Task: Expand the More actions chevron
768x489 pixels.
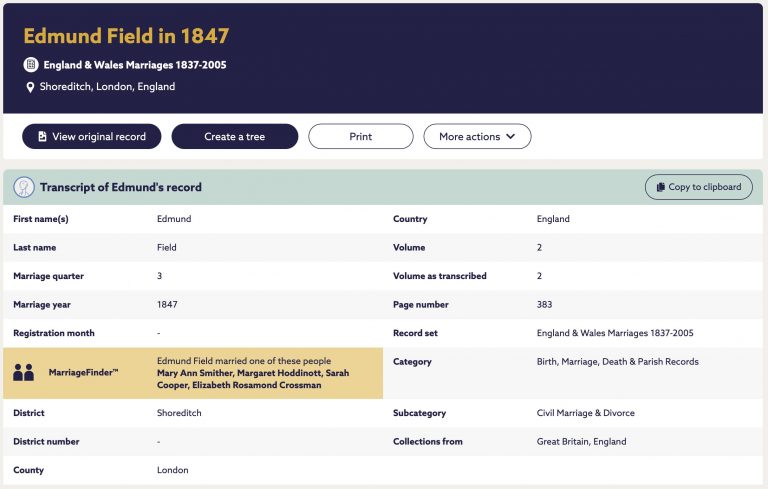Action: 510,136
